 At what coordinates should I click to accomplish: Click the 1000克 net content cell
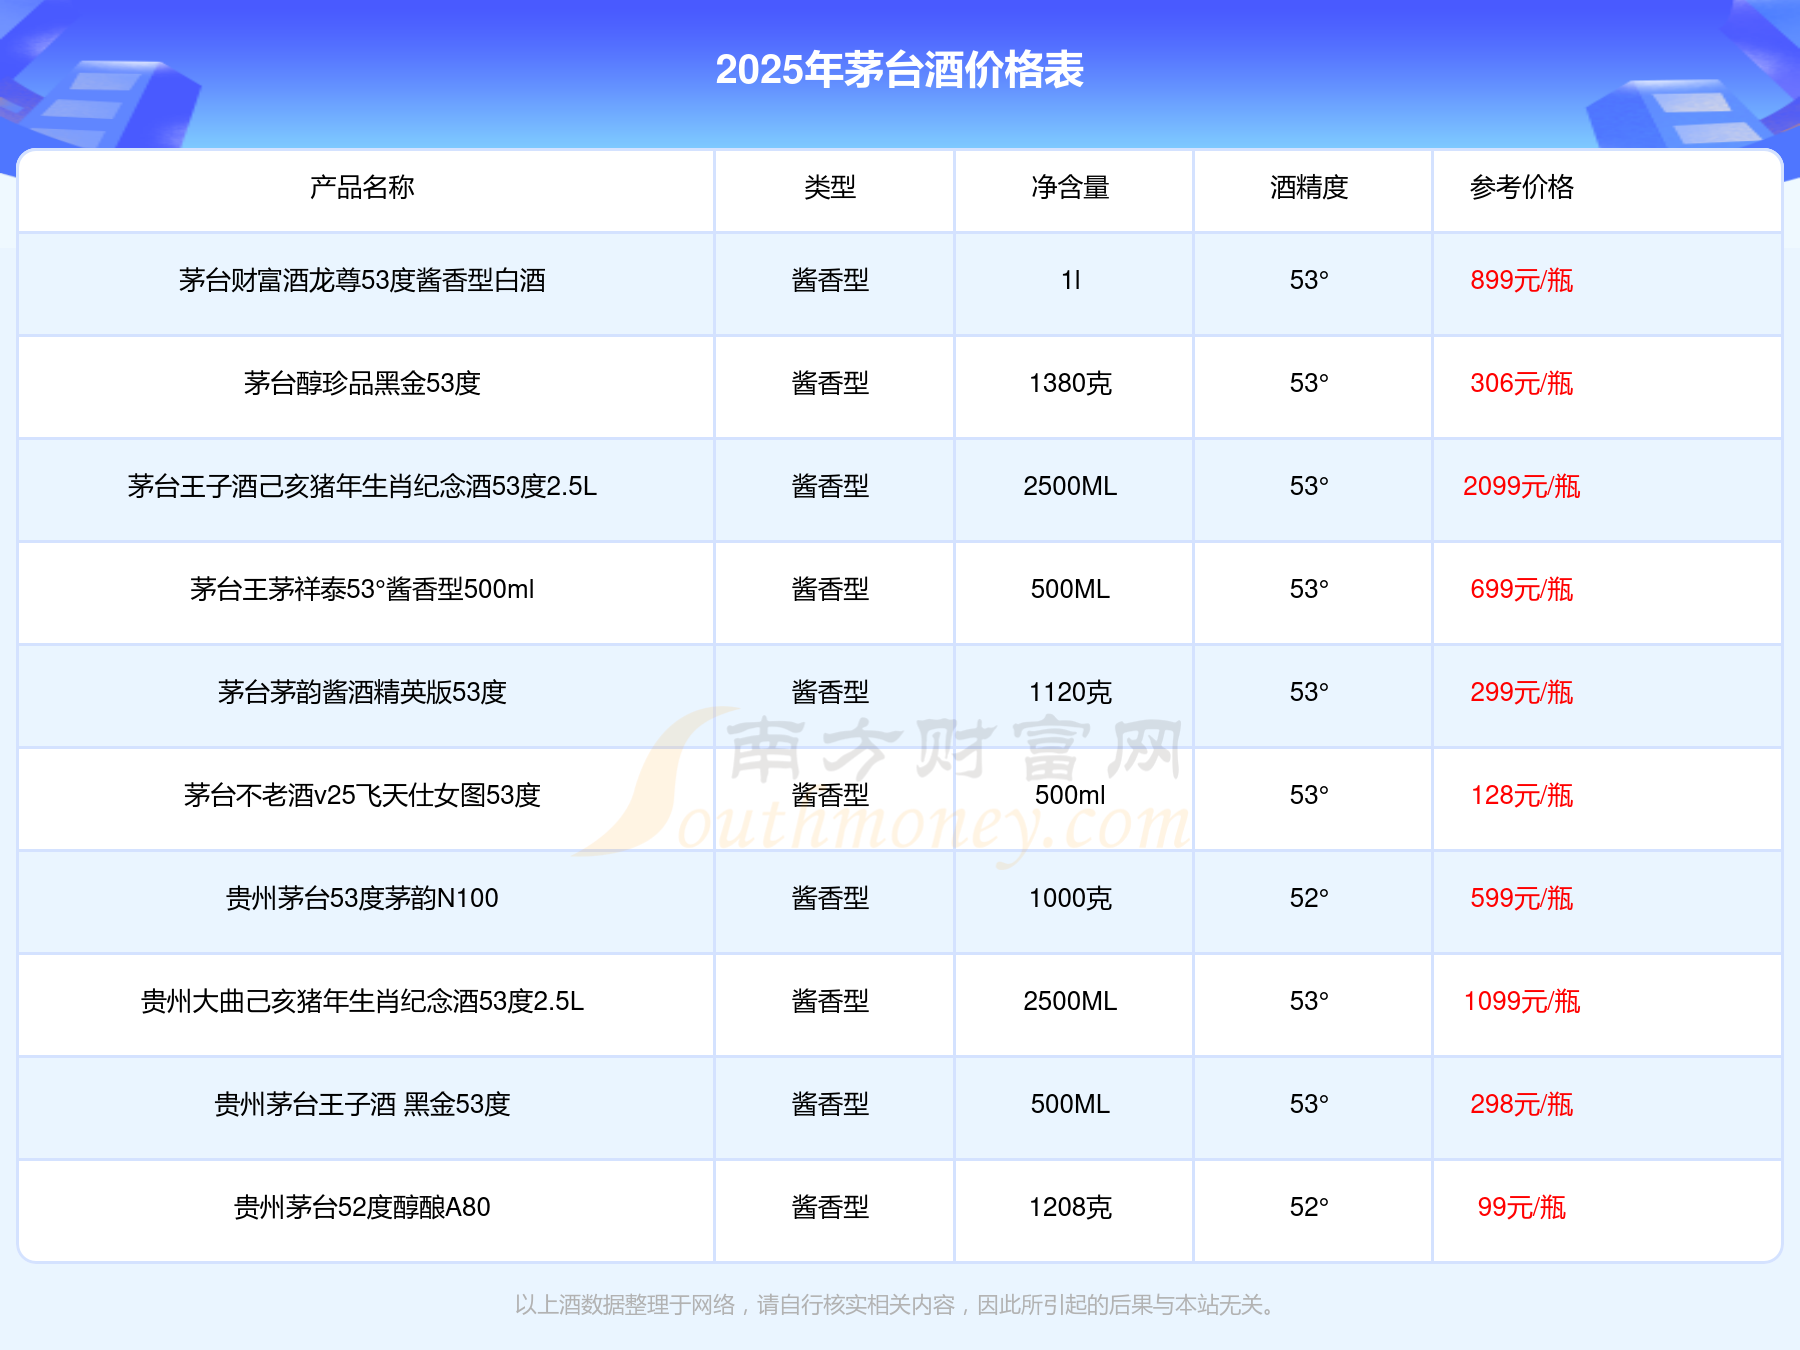click(x=1070, y=898)
